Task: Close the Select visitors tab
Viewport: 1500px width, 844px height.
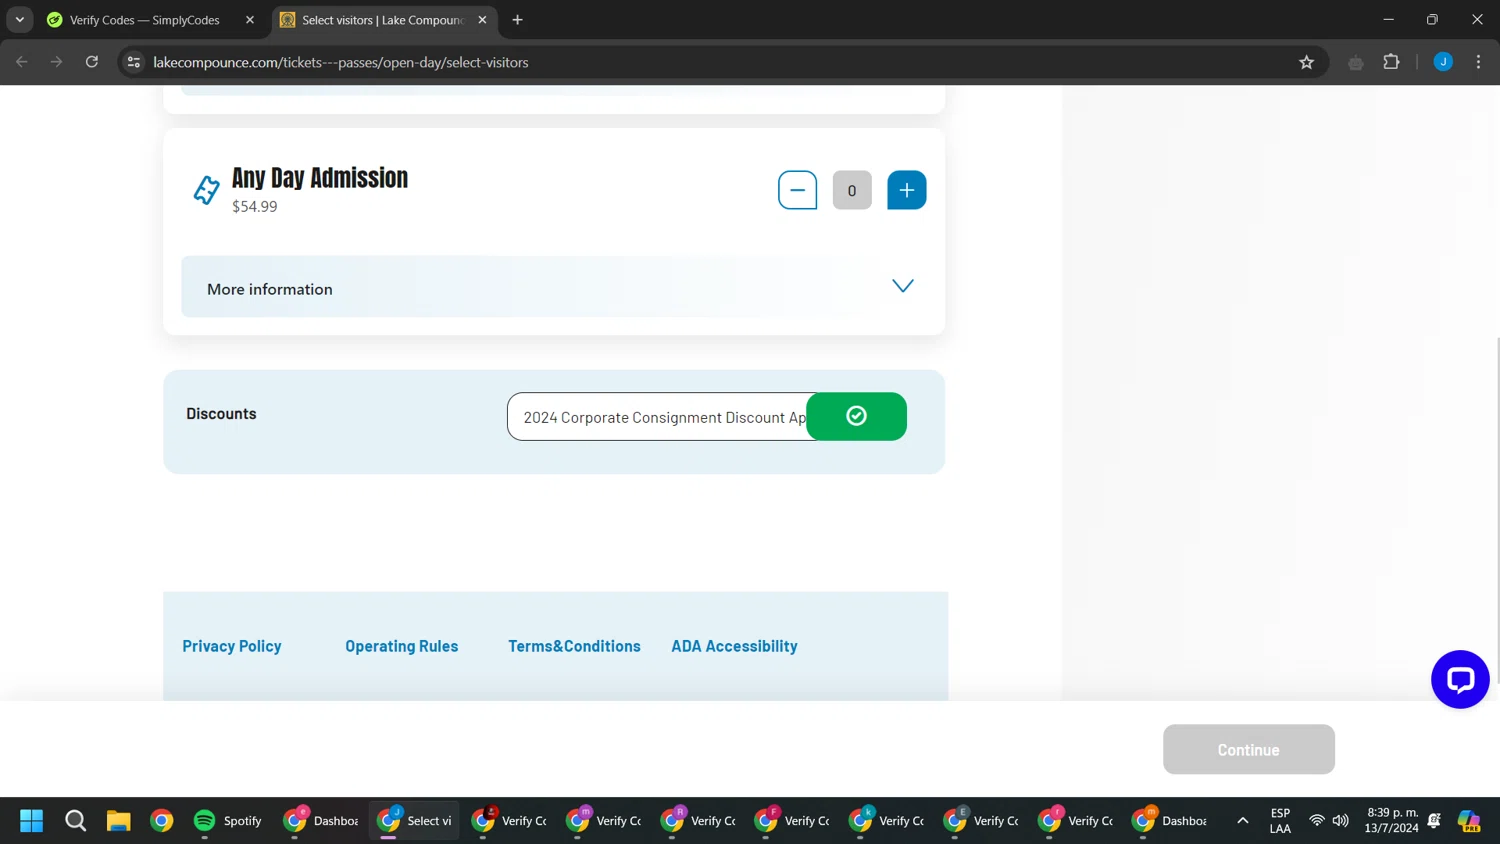Action: (x=482, y=20)
